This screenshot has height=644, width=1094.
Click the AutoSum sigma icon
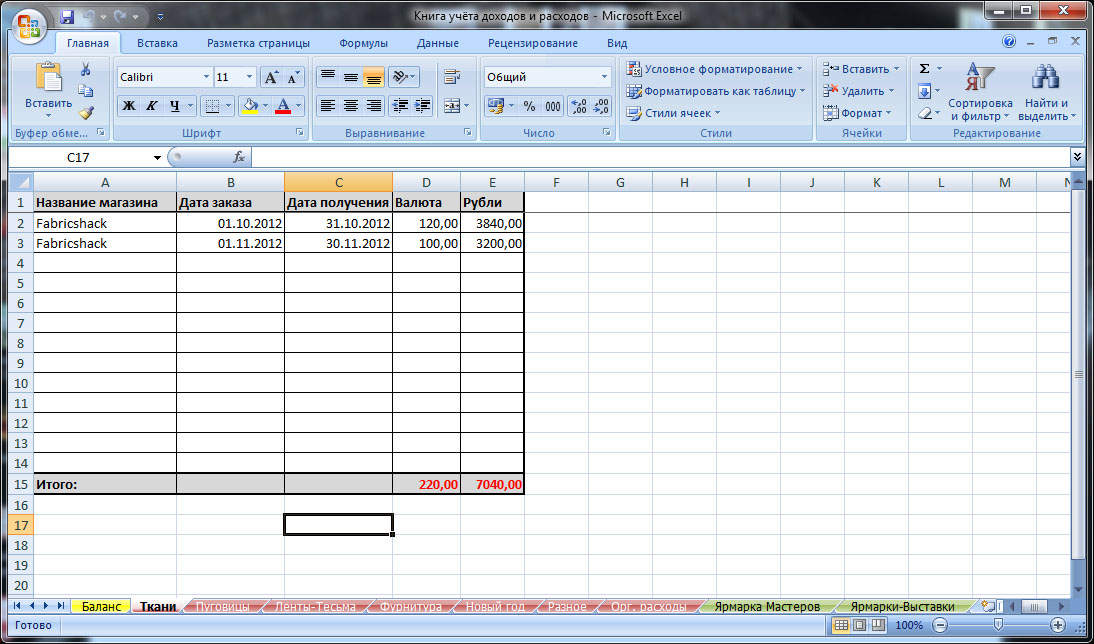[x=924, y=69]
